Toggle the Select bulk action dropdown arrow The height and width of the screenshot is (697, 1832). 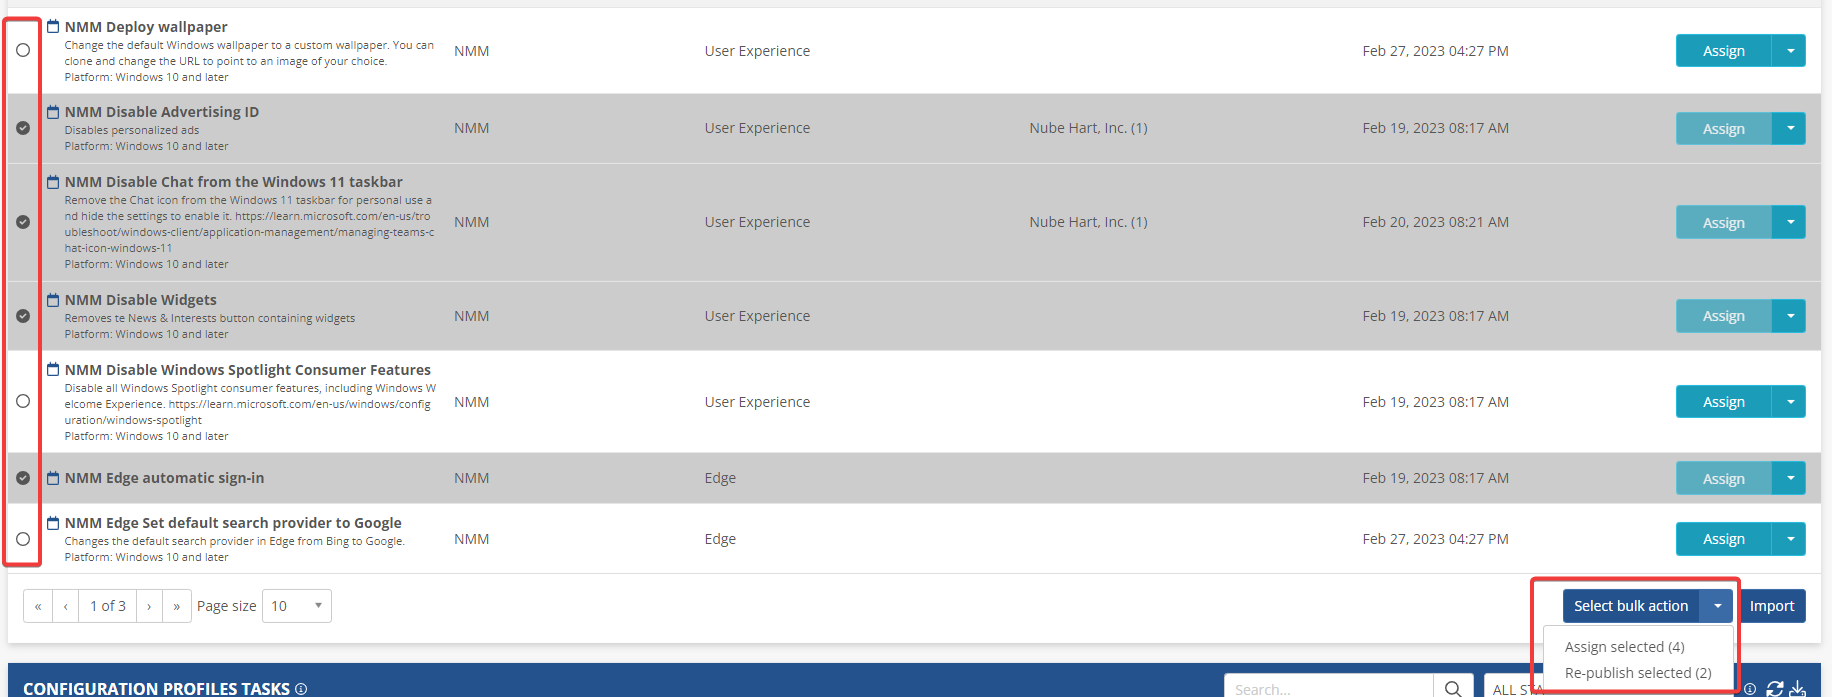pos(1717,606)
